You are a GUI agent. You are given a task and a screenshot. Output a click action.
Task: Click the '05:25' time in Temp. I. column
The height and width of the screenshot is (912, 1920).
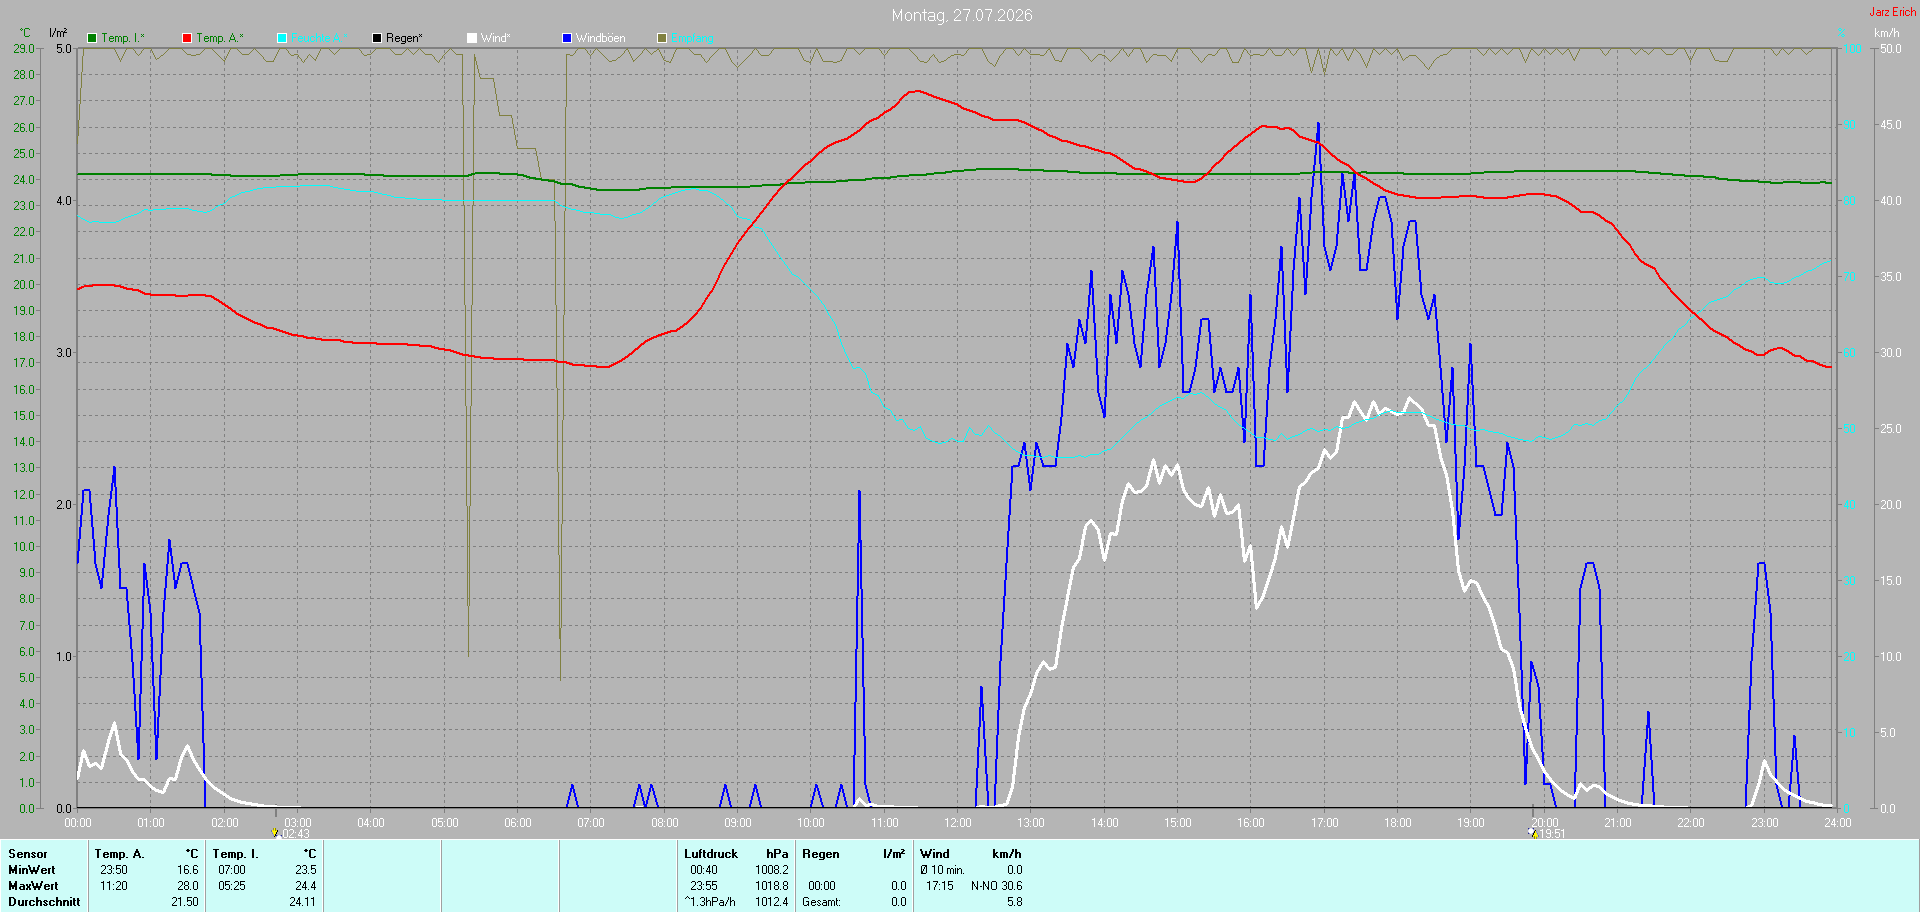(232, 886)
